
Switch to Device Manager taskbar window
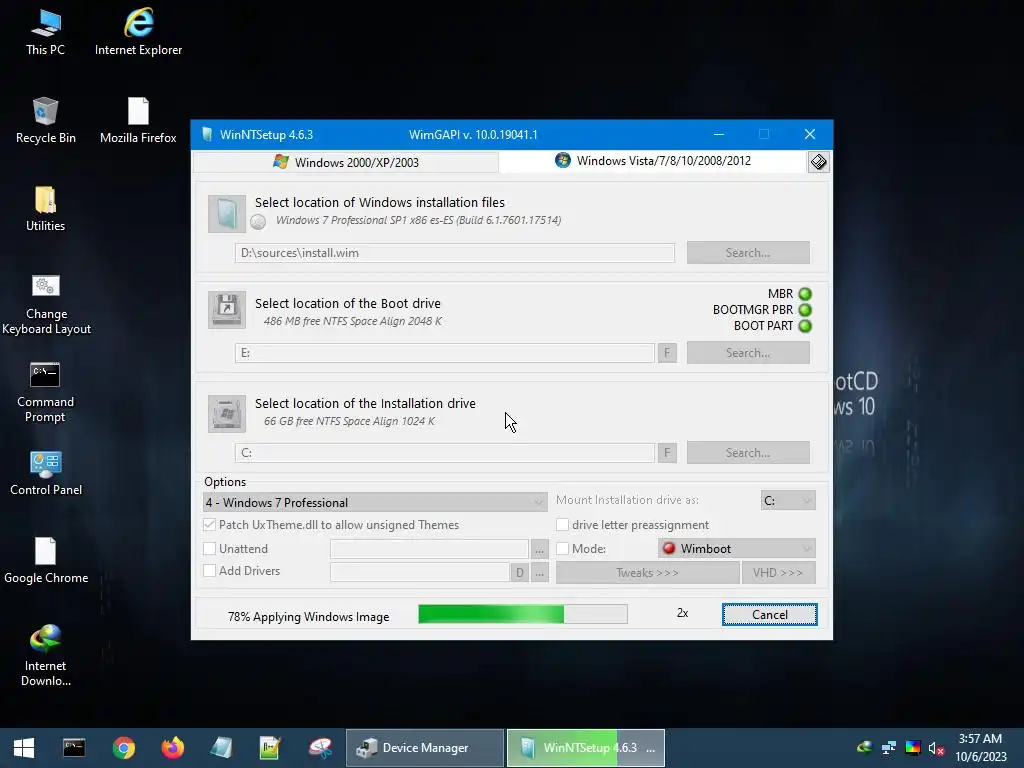(424, 748)
